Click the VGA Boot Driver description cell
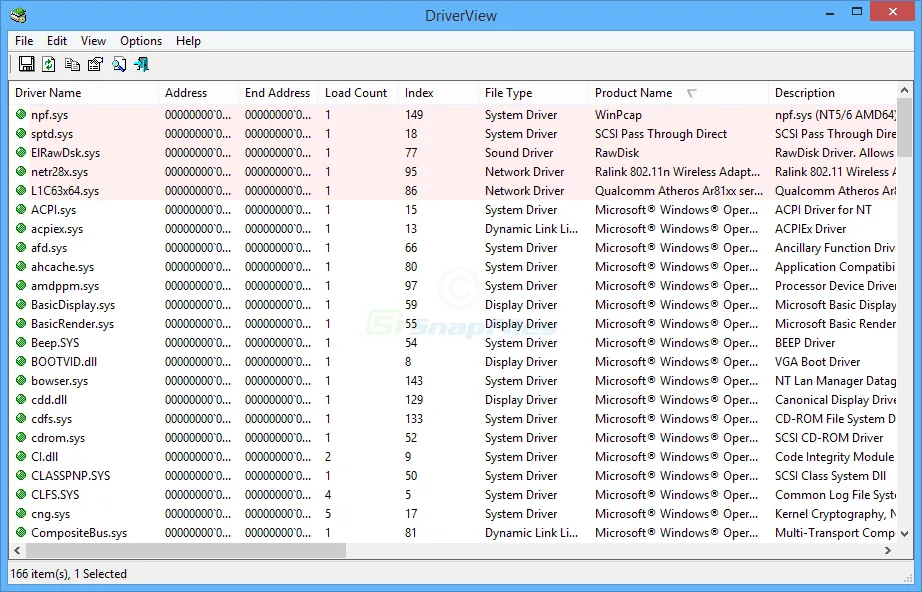 (x=817, y=362)
